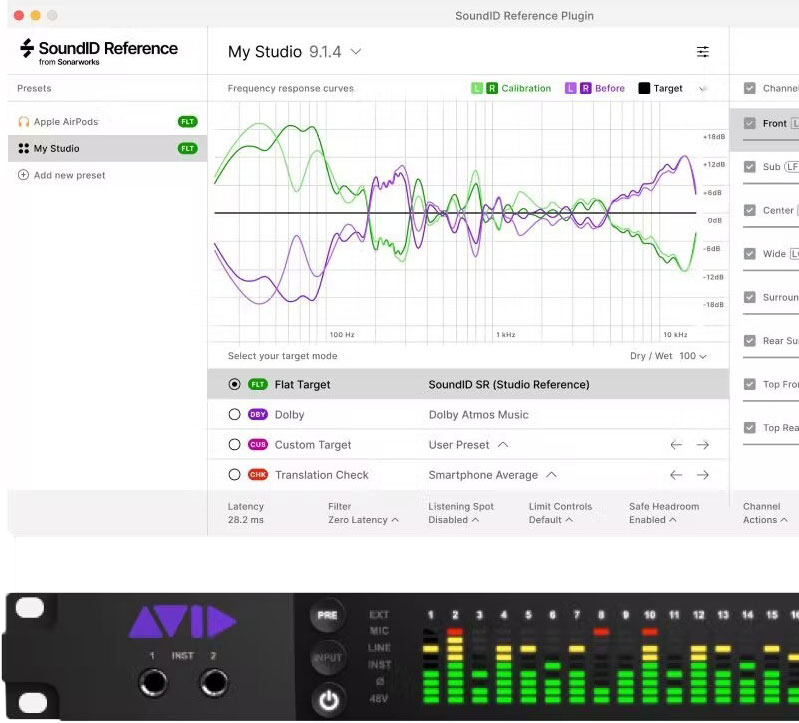Toggle the Sub channel checkbox

[750, 167]
